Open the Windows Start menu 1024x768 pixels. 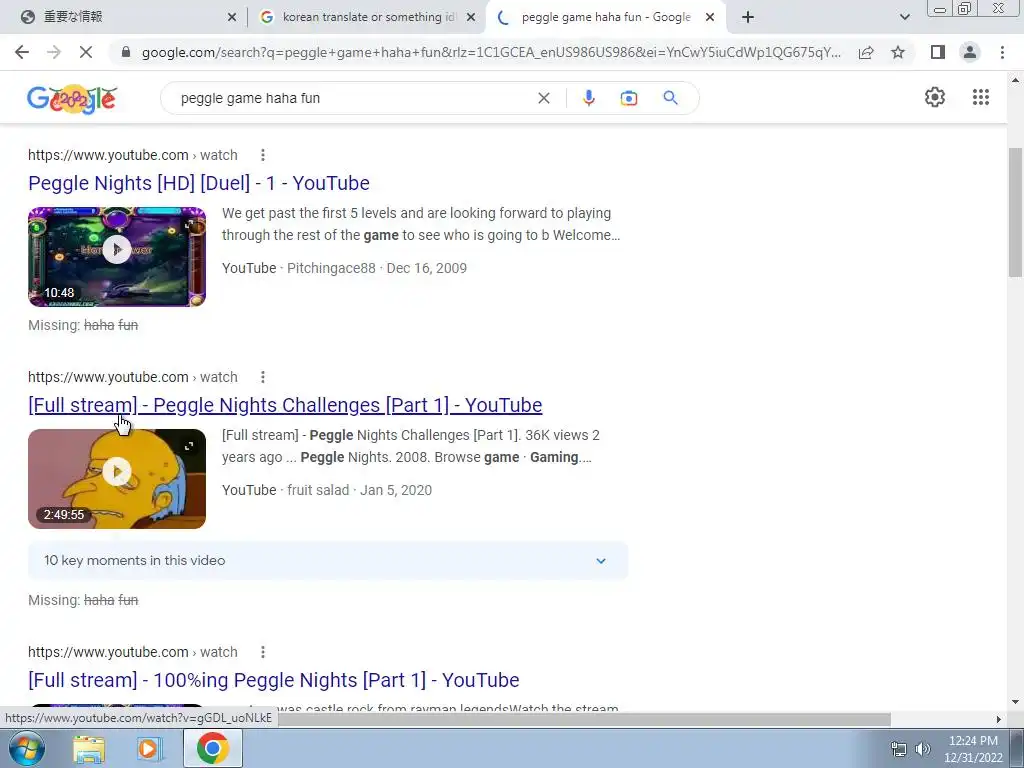(27, 748)
